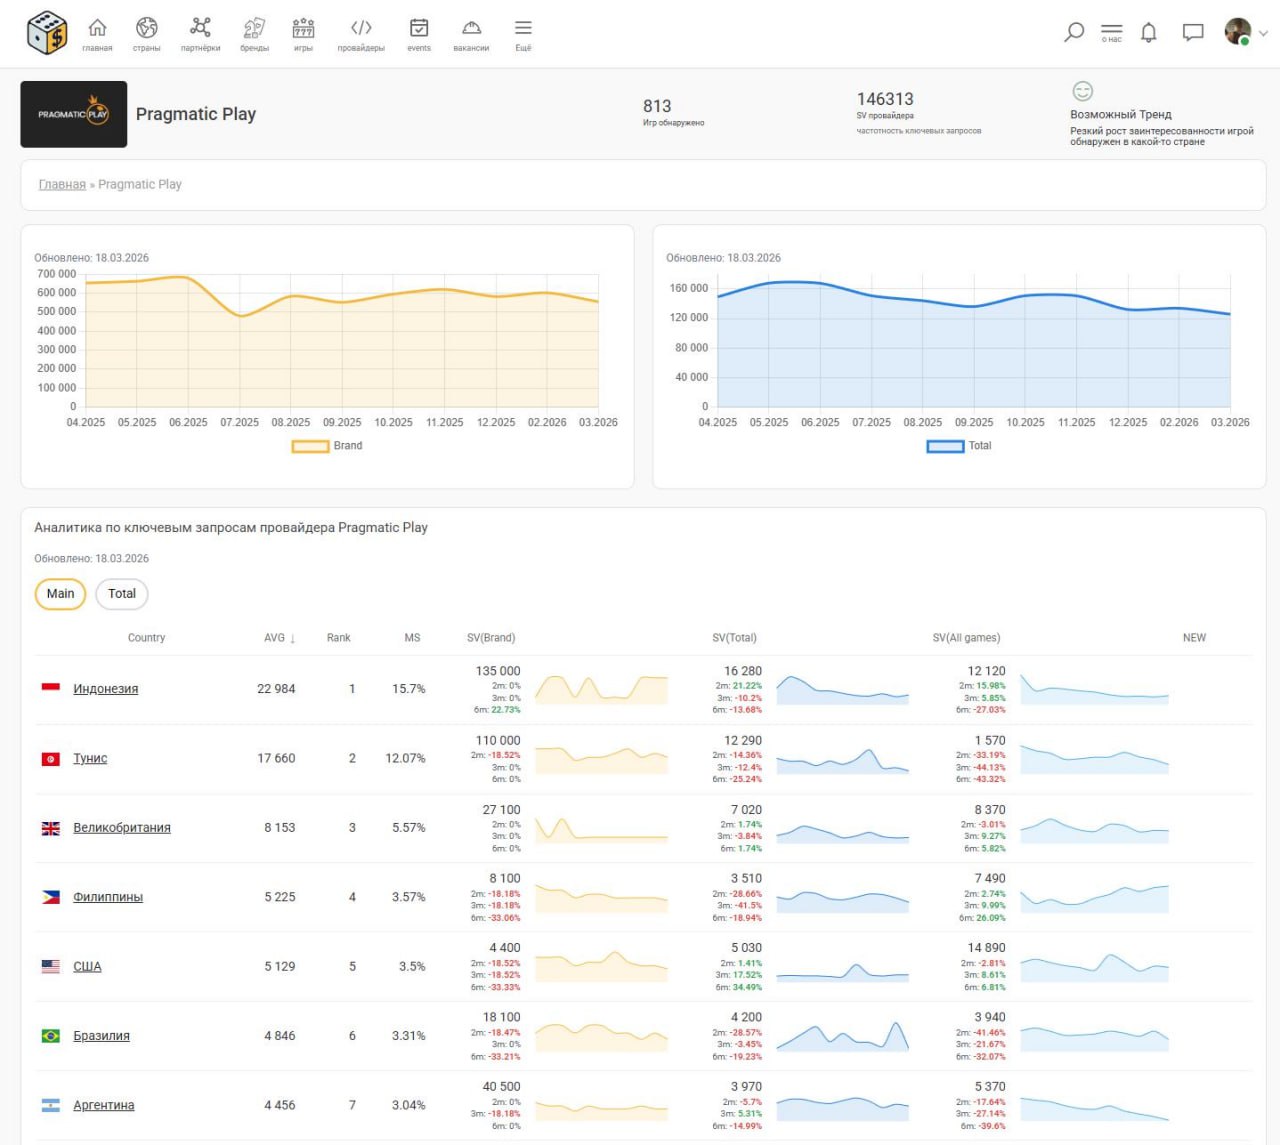The width and height of the screenshot is (1280, 1145).
Task: Open the игры slot machine icon
Action: [303, 29]
